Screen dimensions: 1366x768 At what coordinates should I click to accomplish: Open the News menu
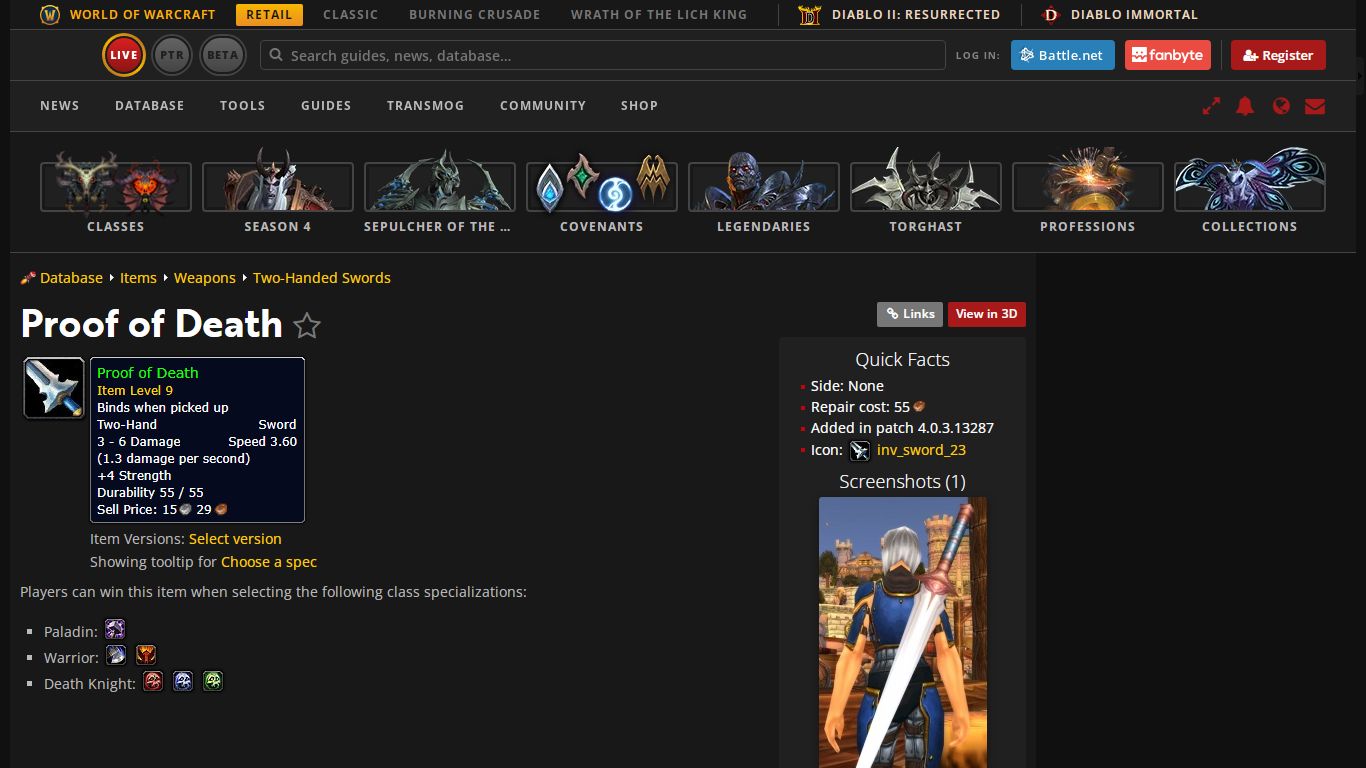click(x=60, y=105)
